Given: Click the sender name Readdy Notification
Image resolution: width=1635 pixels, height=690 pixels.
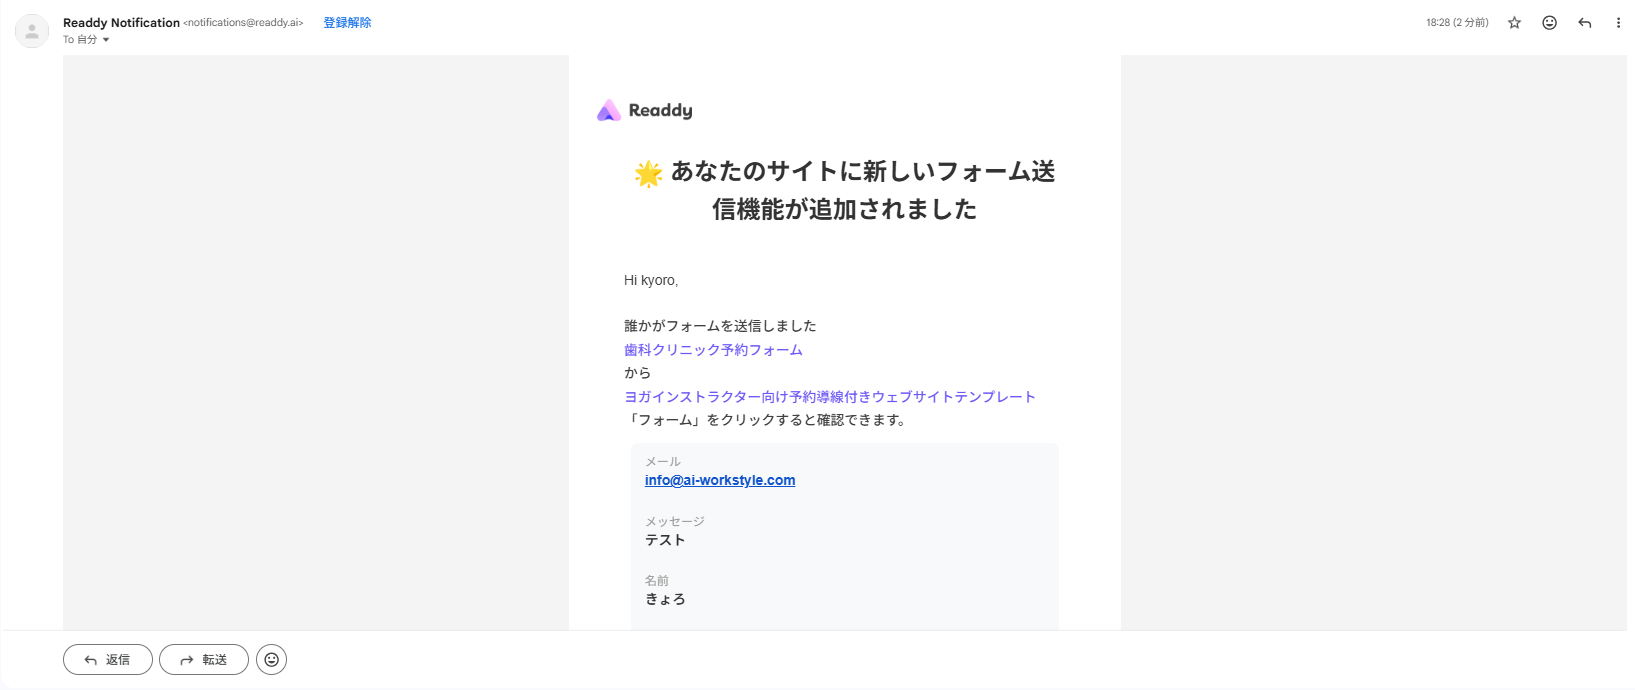Looking at the screenshot, I should [x=121, y=23].
